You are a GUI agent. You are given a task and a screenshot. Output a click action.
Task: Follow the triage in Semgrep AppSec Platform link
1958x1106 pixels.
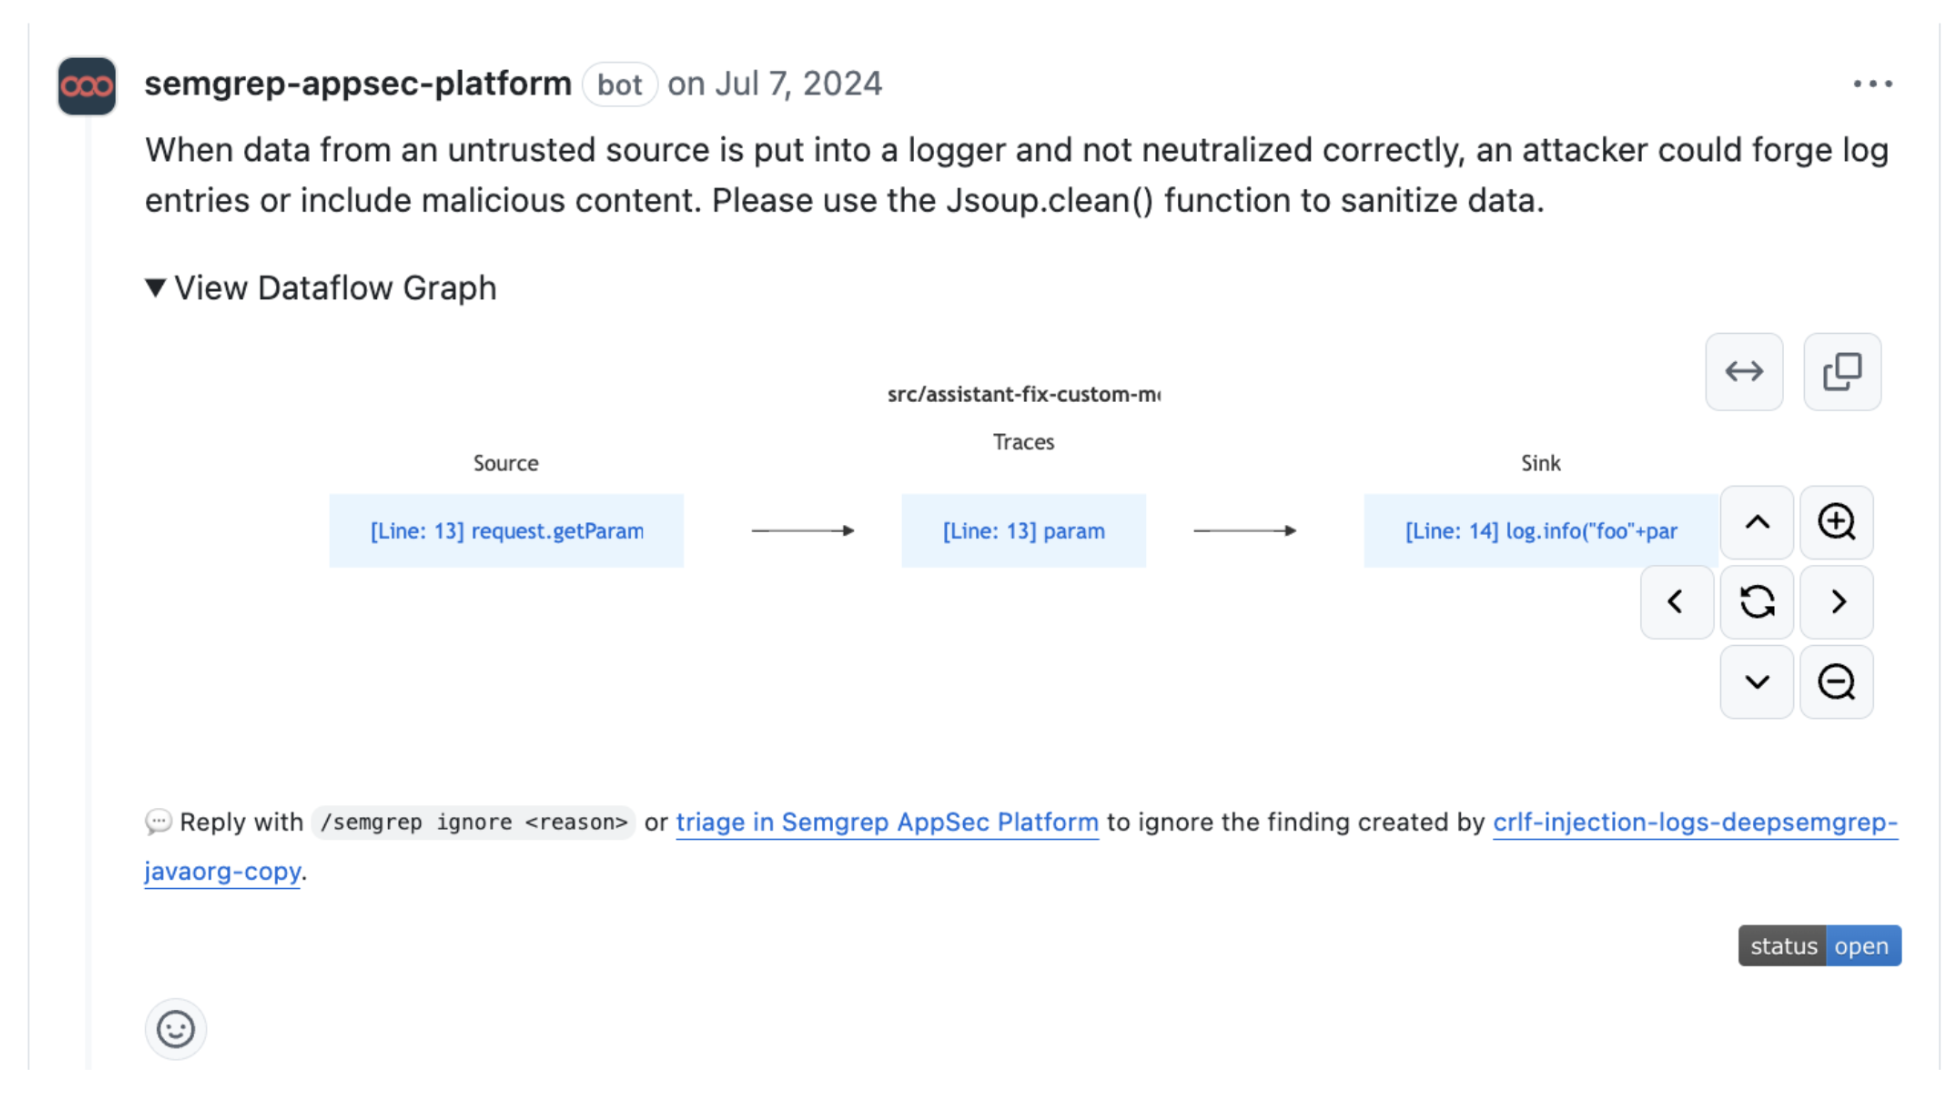[x=887, y=822]
